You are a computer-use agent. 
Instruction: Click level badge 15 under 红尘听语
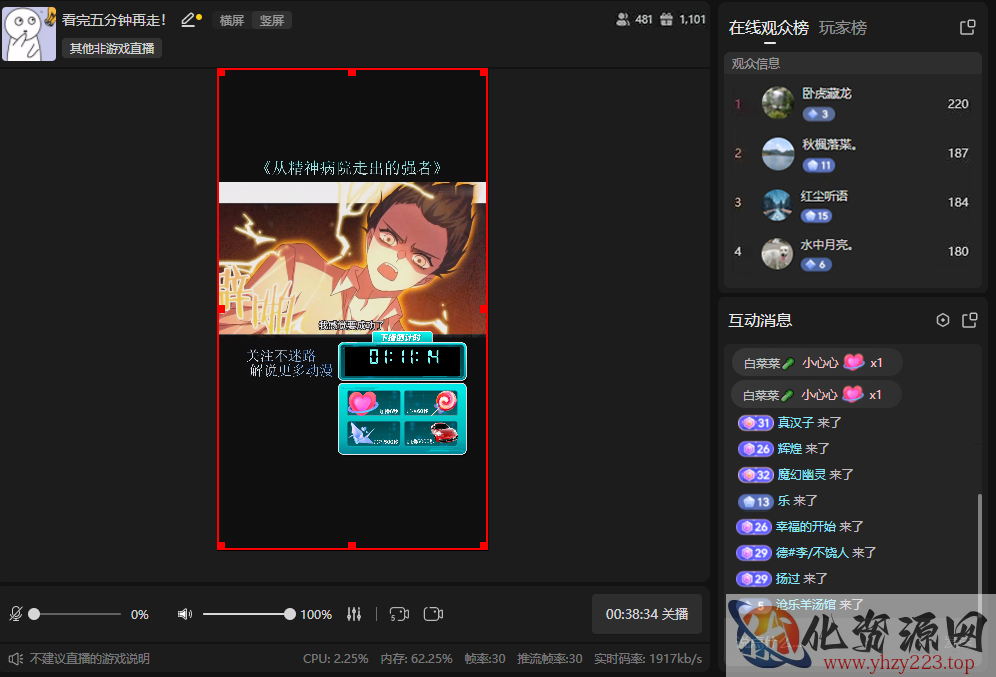tap(817, 216)
